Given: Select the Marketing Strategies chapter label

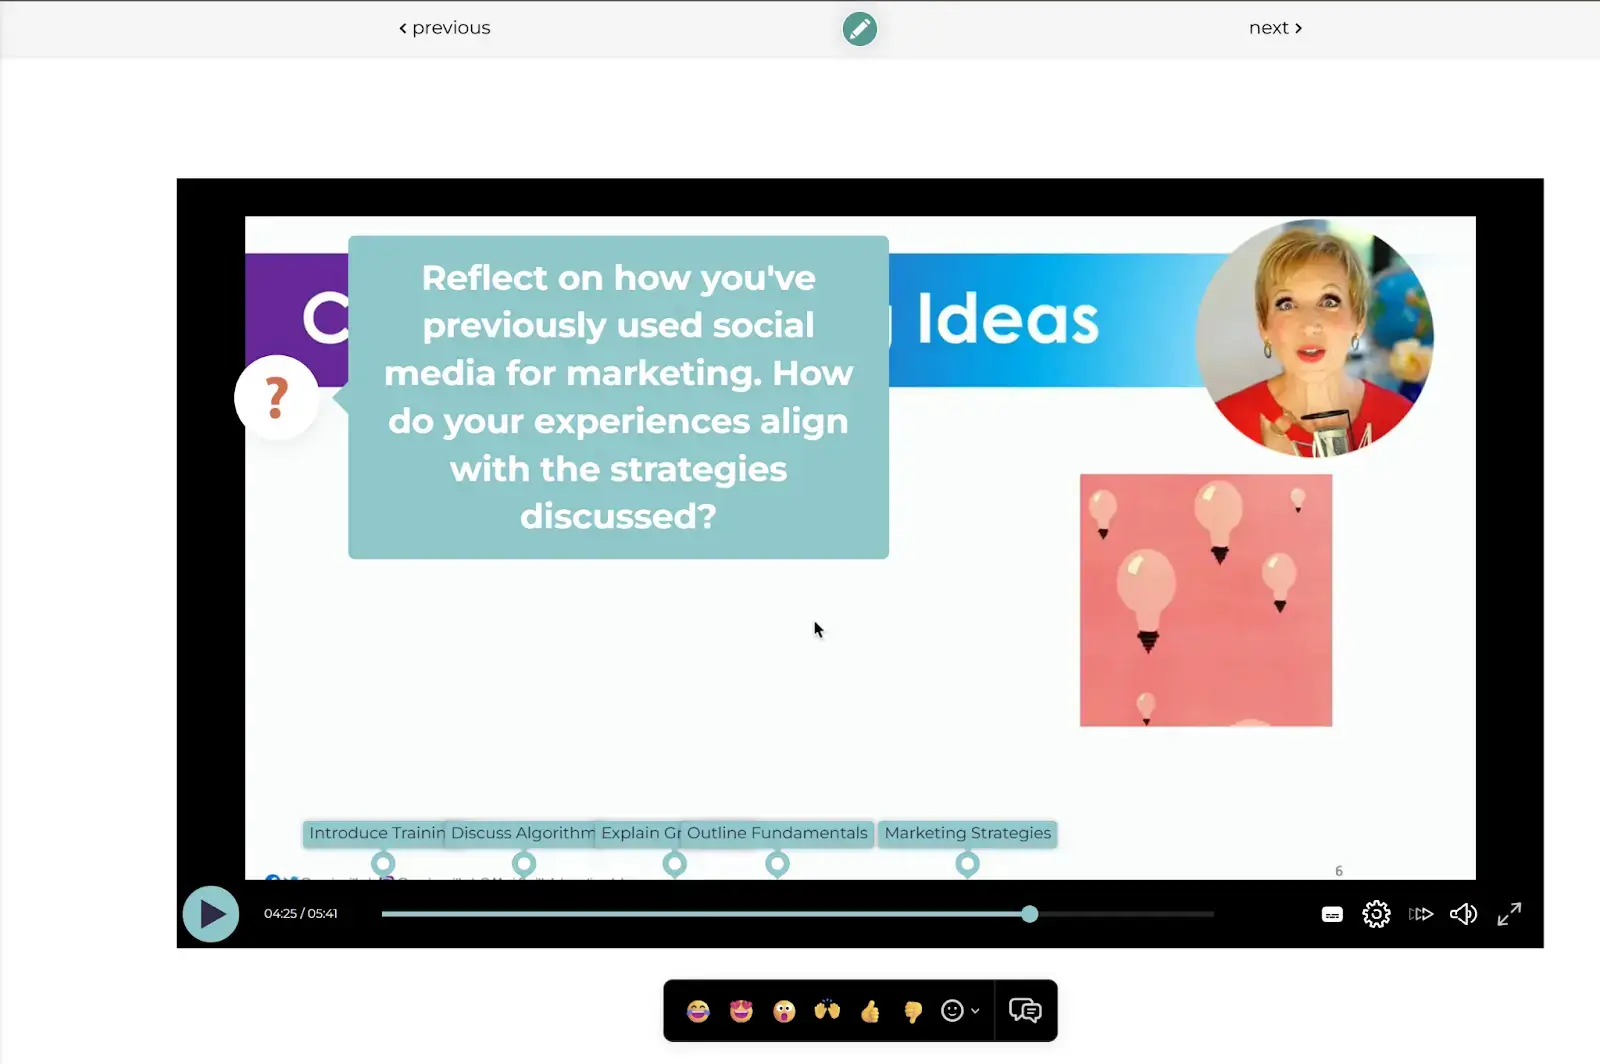Looking at the screenshot, I should pyautogui.click(x=967, y=833).
